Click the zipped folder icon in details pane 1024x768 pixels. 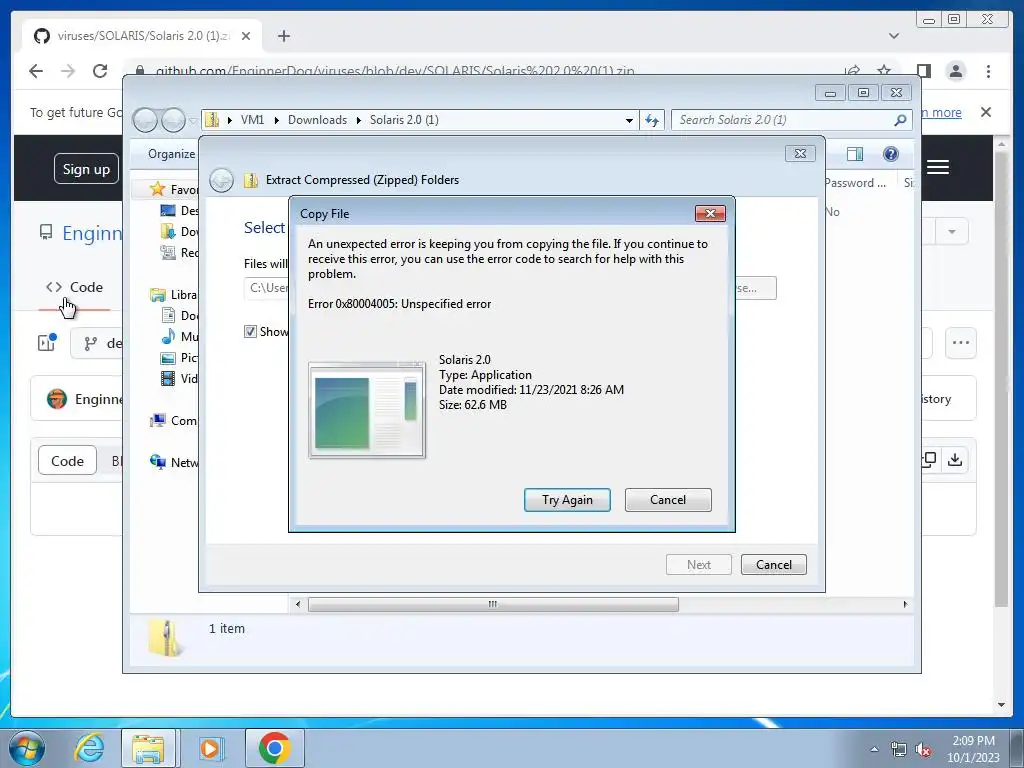coord(165,637)
